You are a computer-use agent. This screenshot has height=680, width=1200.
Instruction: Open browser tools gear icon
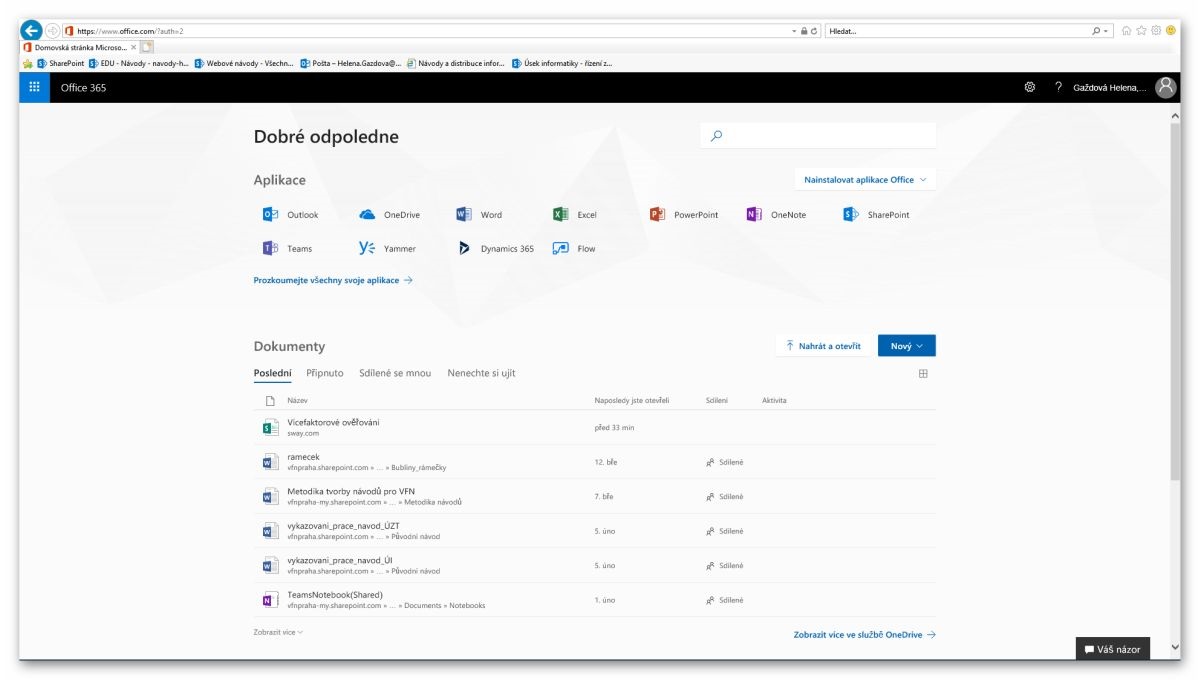point(1156,30)
